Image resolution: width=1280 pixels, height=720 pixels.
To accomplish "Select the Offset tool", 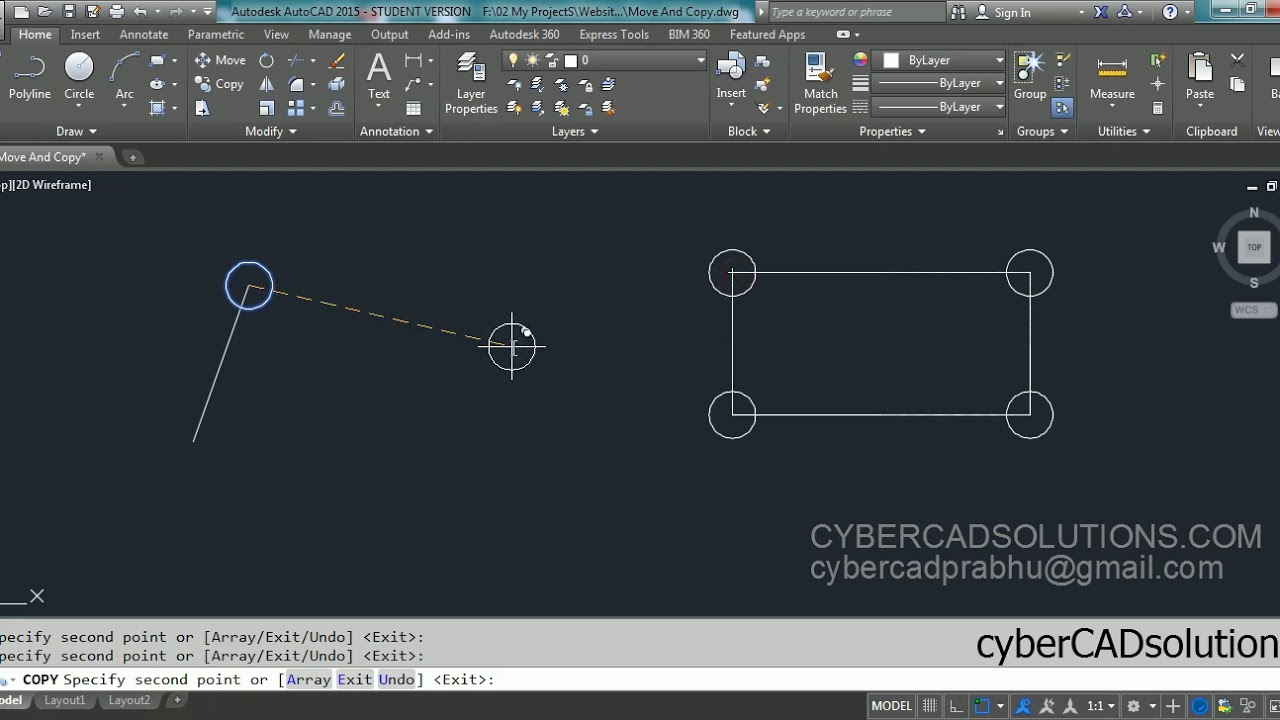I will 337,108.
